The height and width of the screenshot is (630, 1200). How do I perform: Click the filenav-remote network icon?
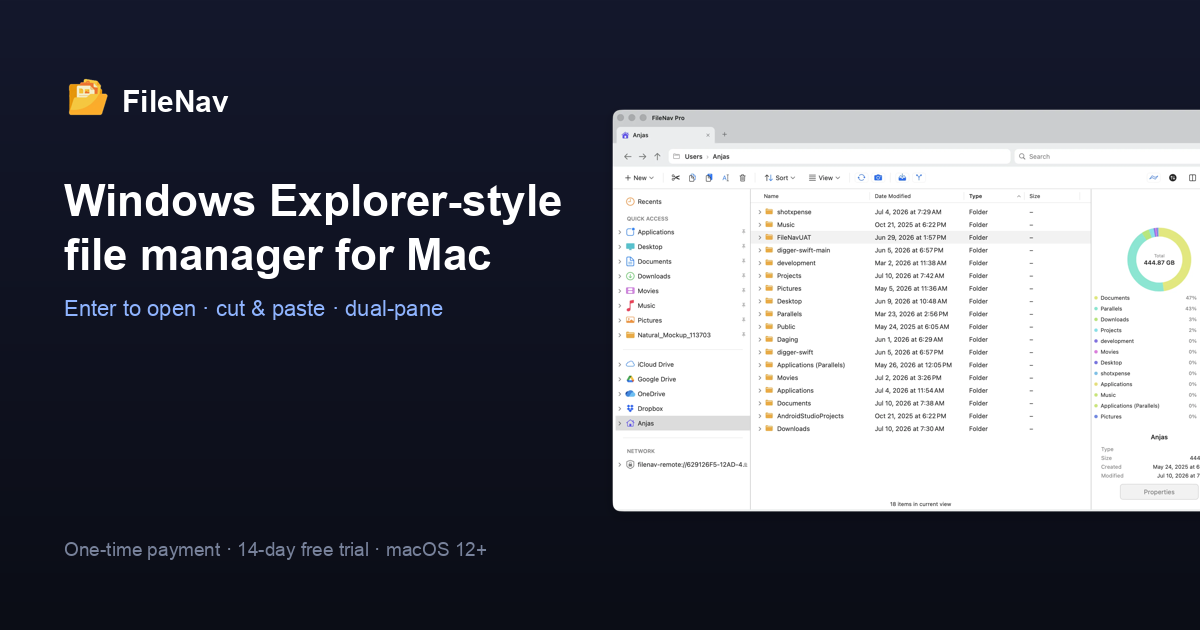[x=630, y=464]
